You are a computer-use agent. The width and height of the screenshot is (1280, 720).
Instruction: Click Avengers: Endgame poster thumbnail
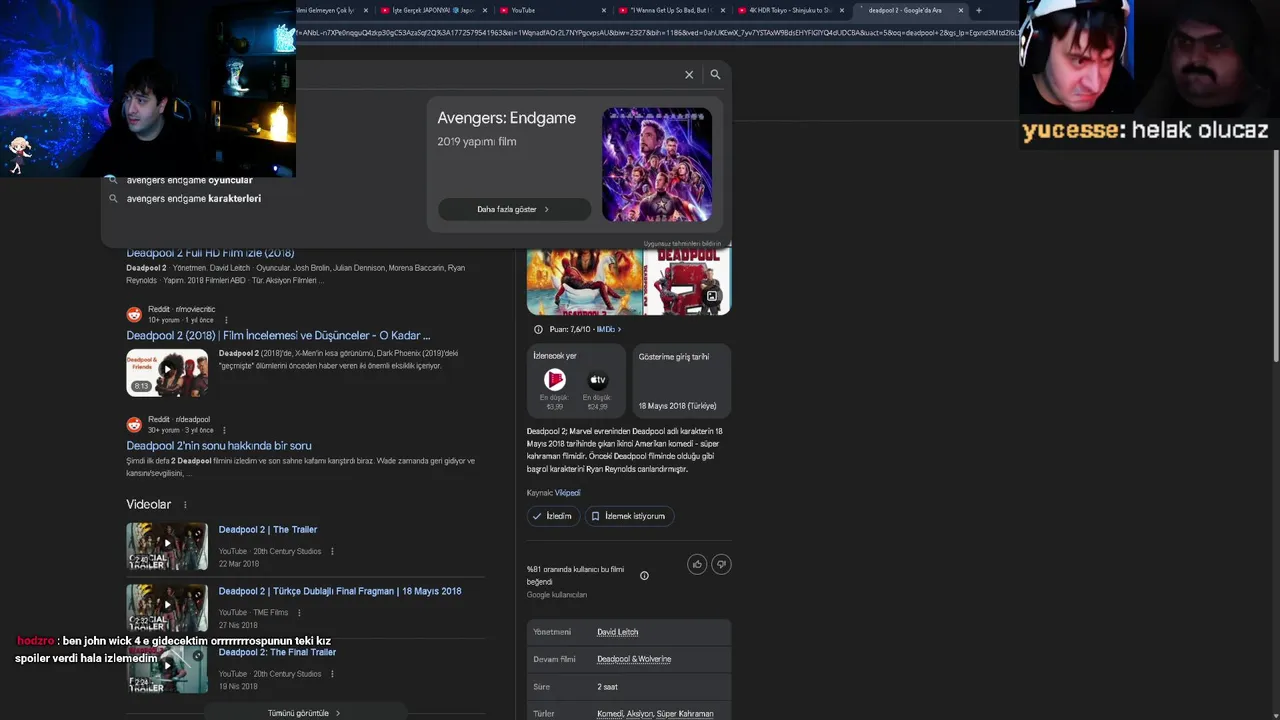pos(657,165)
